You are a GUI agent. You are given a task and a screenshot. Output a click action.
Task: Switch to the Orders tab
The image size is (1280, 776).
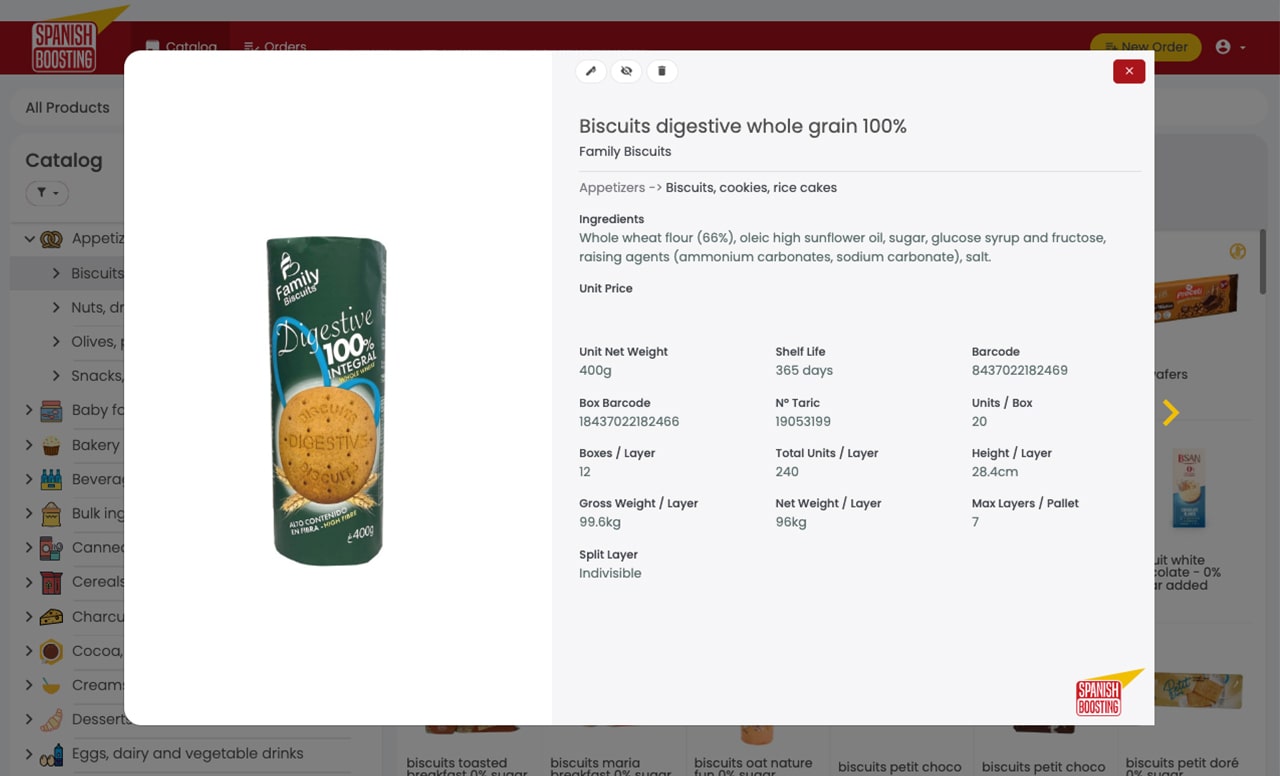tap(275, 47)
